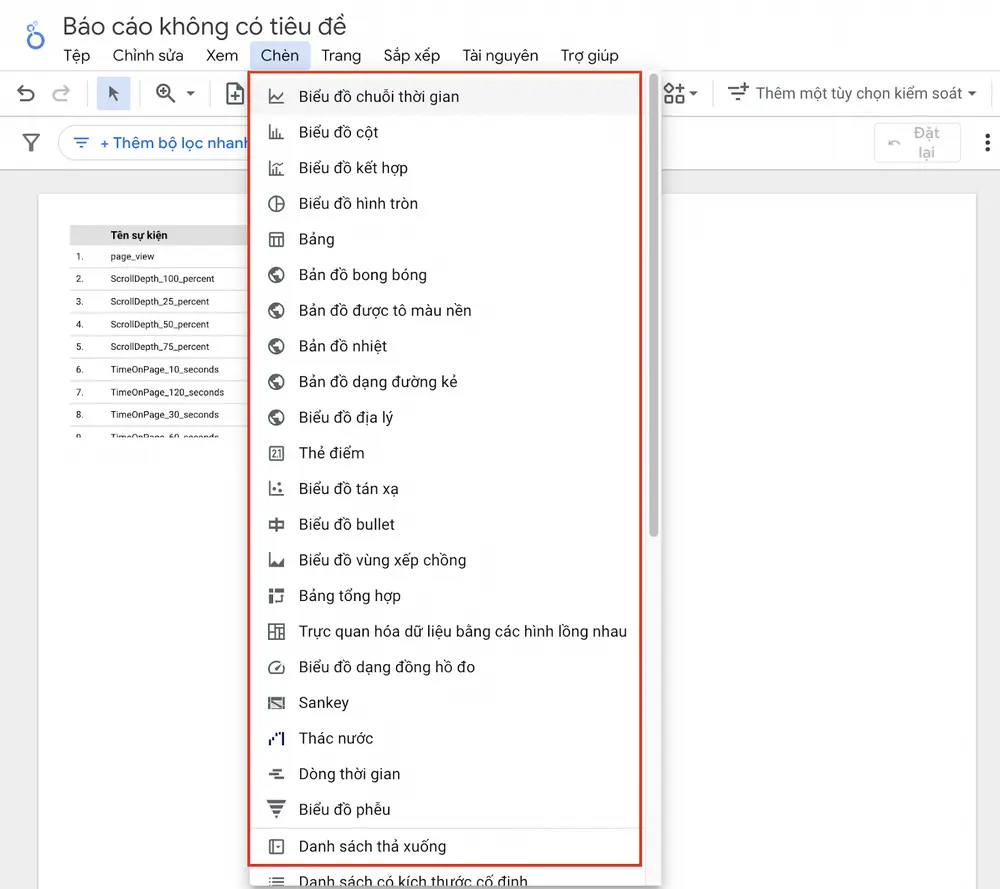
Task: Select the "TimeOnPage_30_seconds" row
Action: click(x=158, y=415)
